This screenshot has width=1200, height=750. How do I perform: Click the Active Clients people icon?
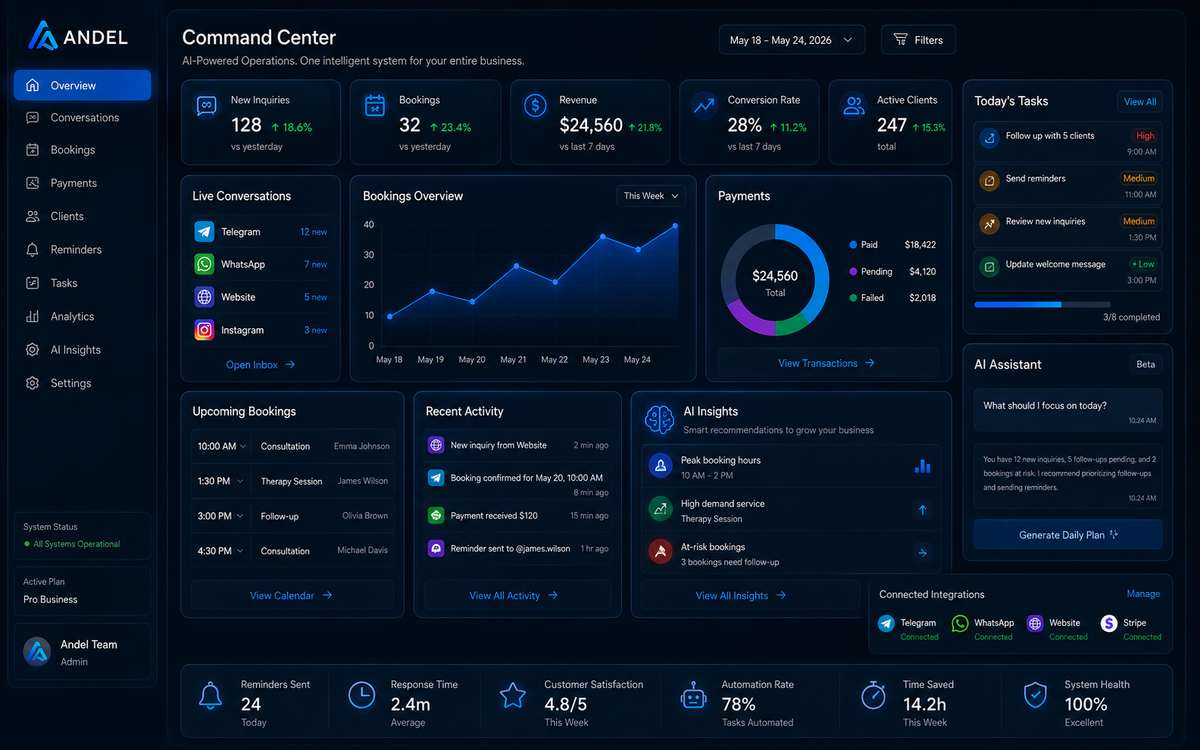pos(853,105)
